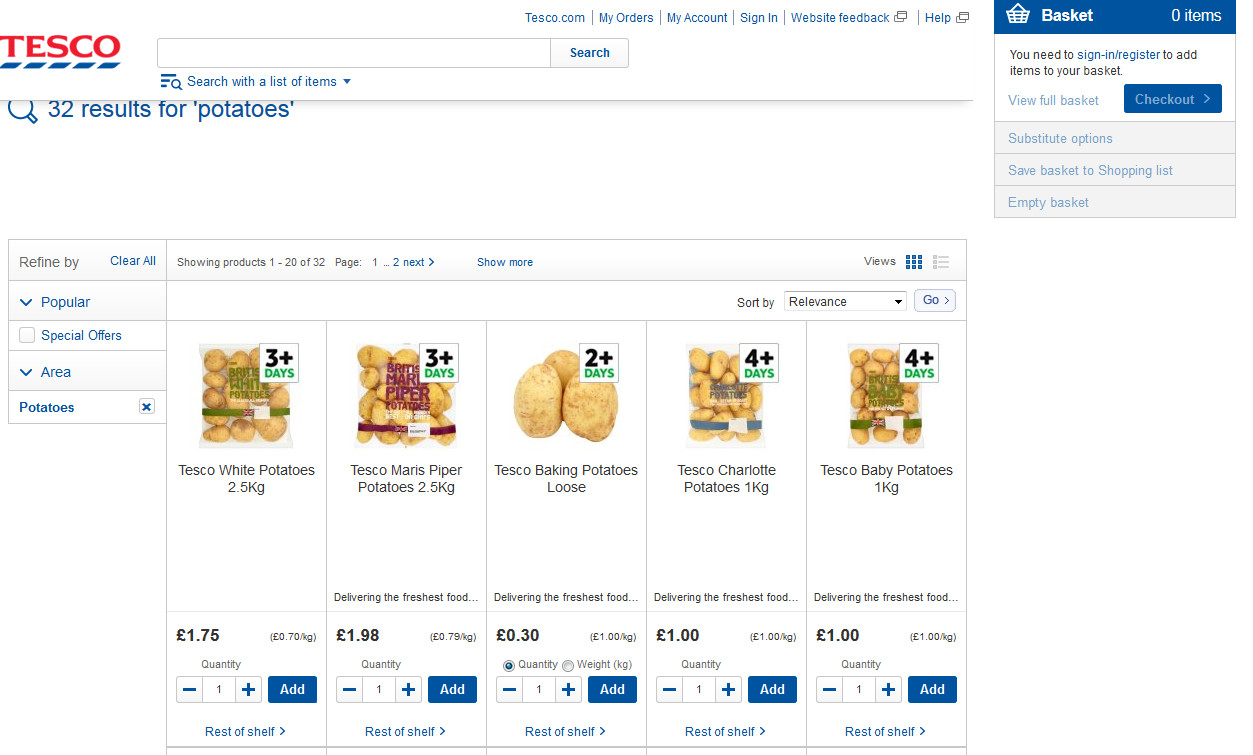Collapse the Area filter section

click(26, 372)
